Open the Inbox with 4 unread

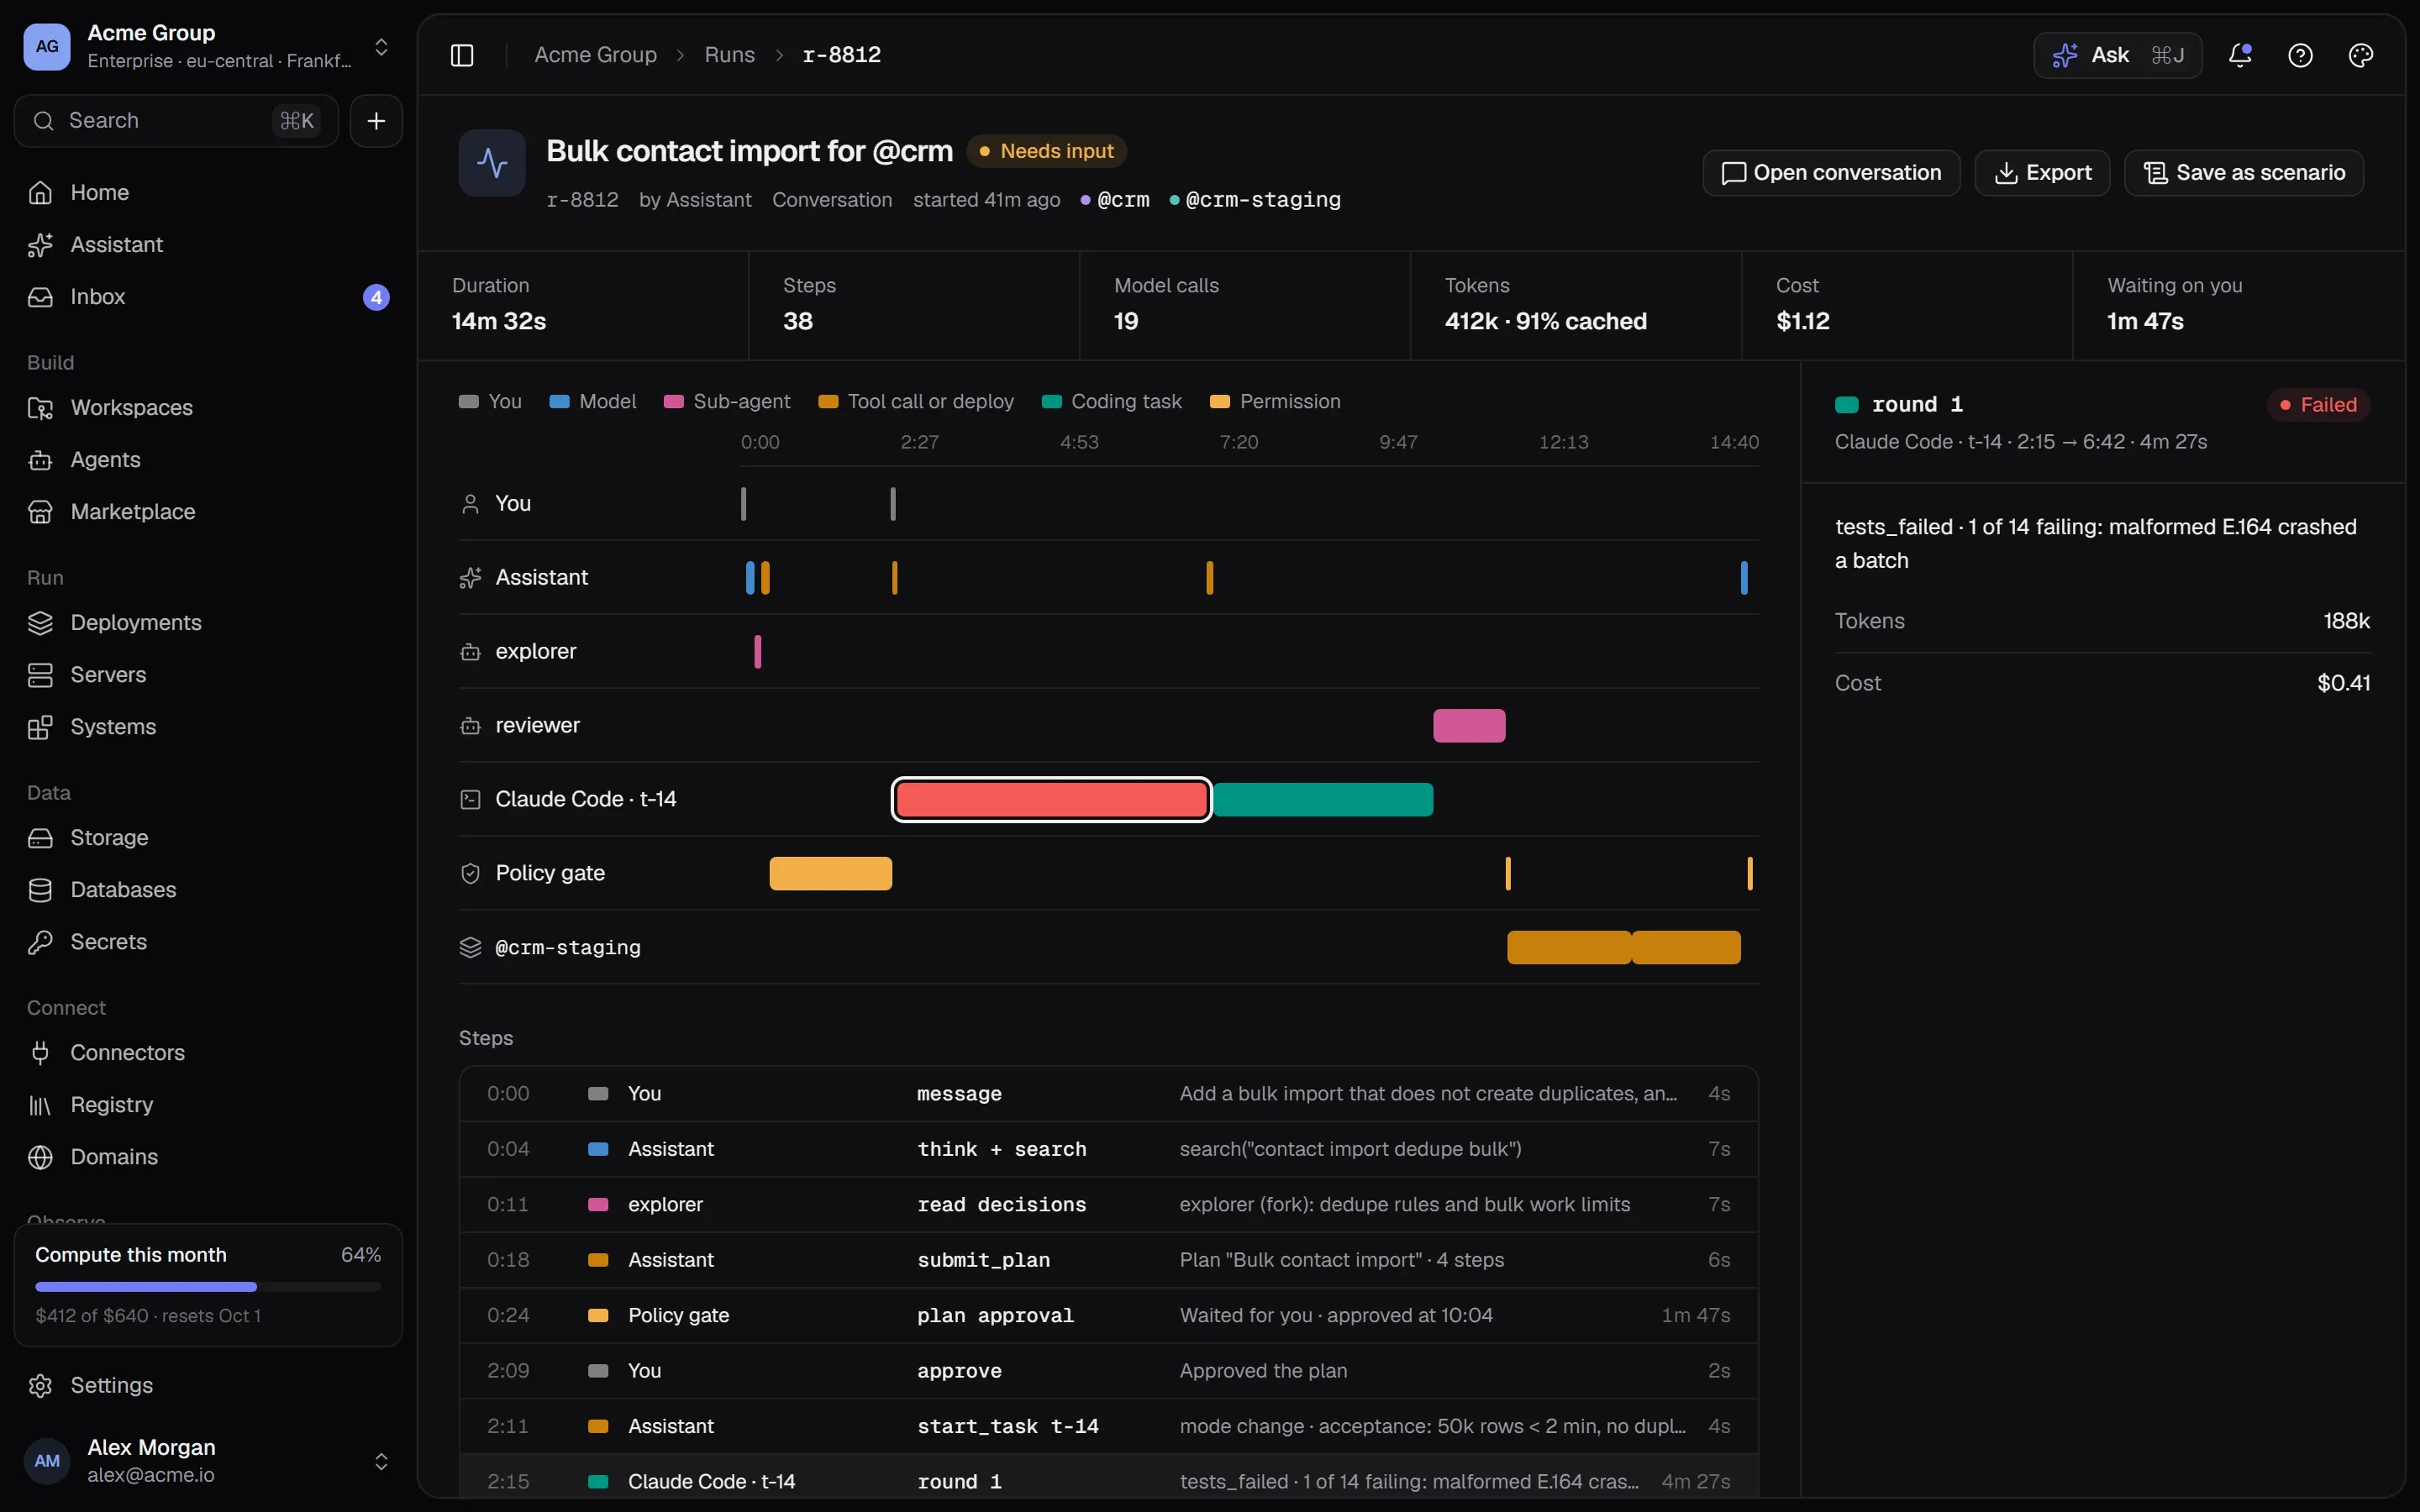(208, 297)
